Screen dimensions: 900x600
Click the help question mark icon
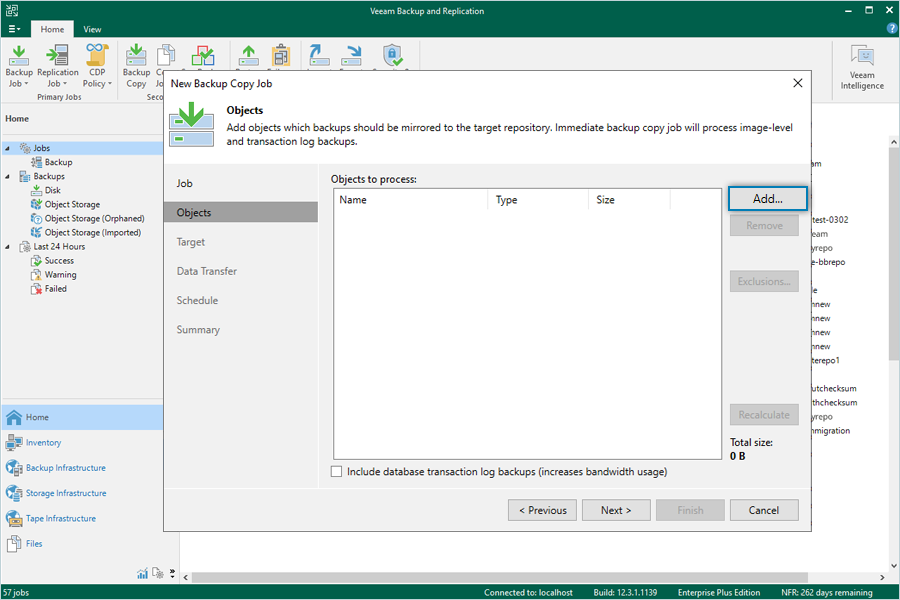pyautogui.click(x=892, y=29)
